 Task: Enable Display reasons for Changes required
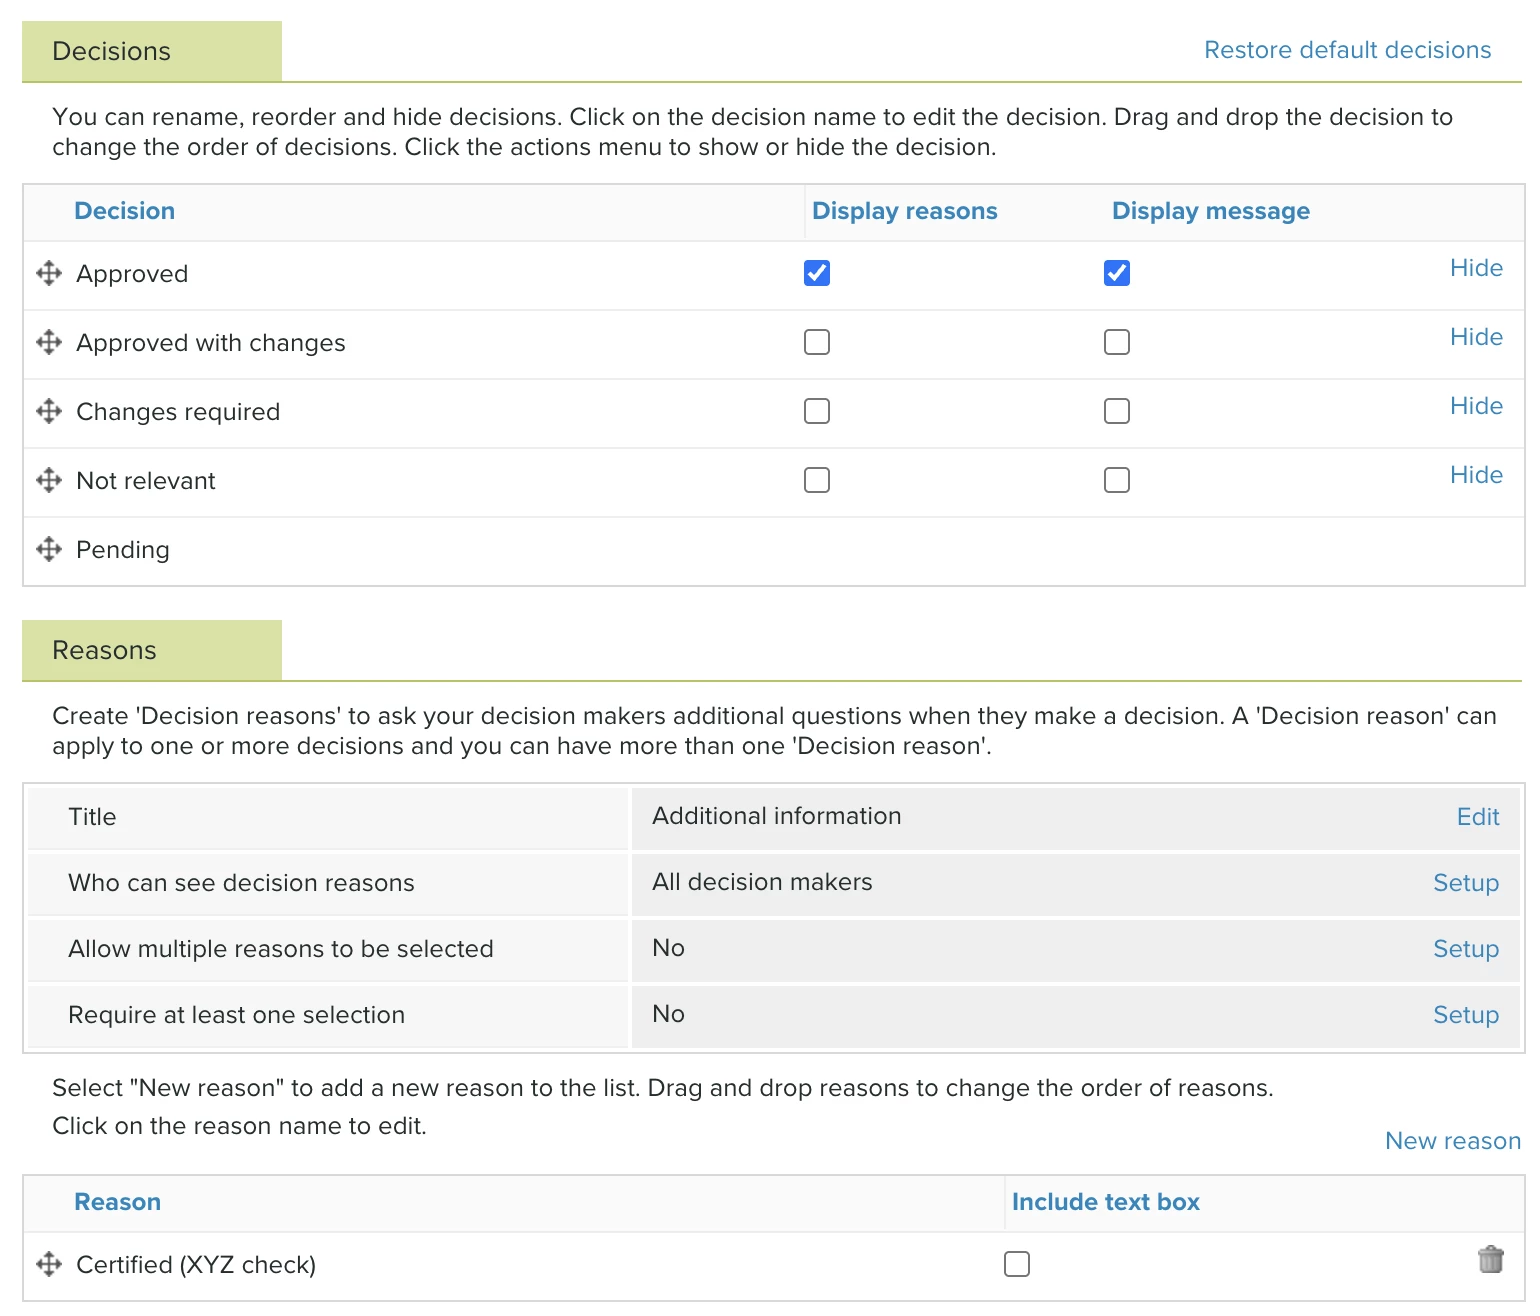point(817,411)
